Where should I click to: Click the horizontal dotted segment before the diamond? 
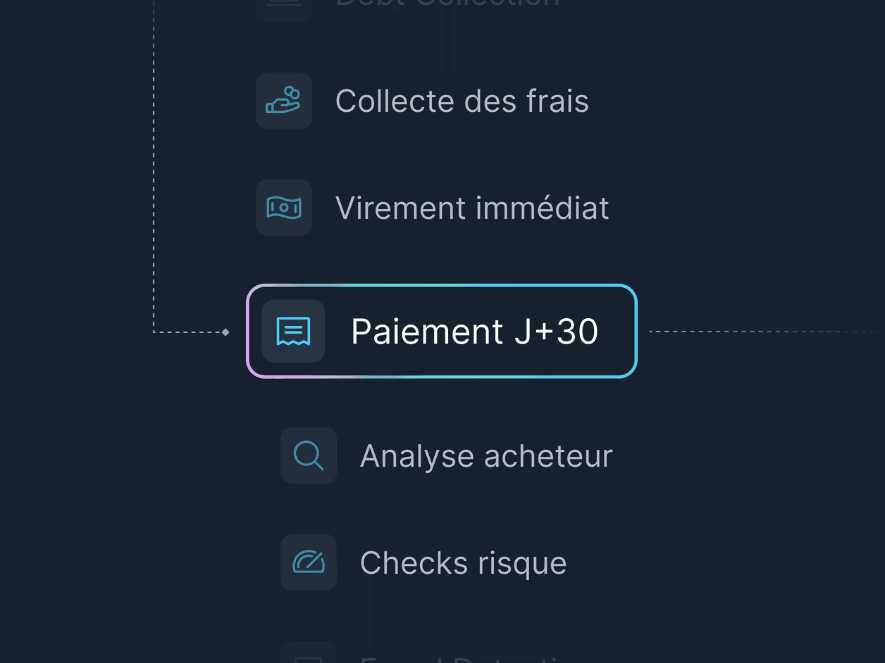(187, 332)
